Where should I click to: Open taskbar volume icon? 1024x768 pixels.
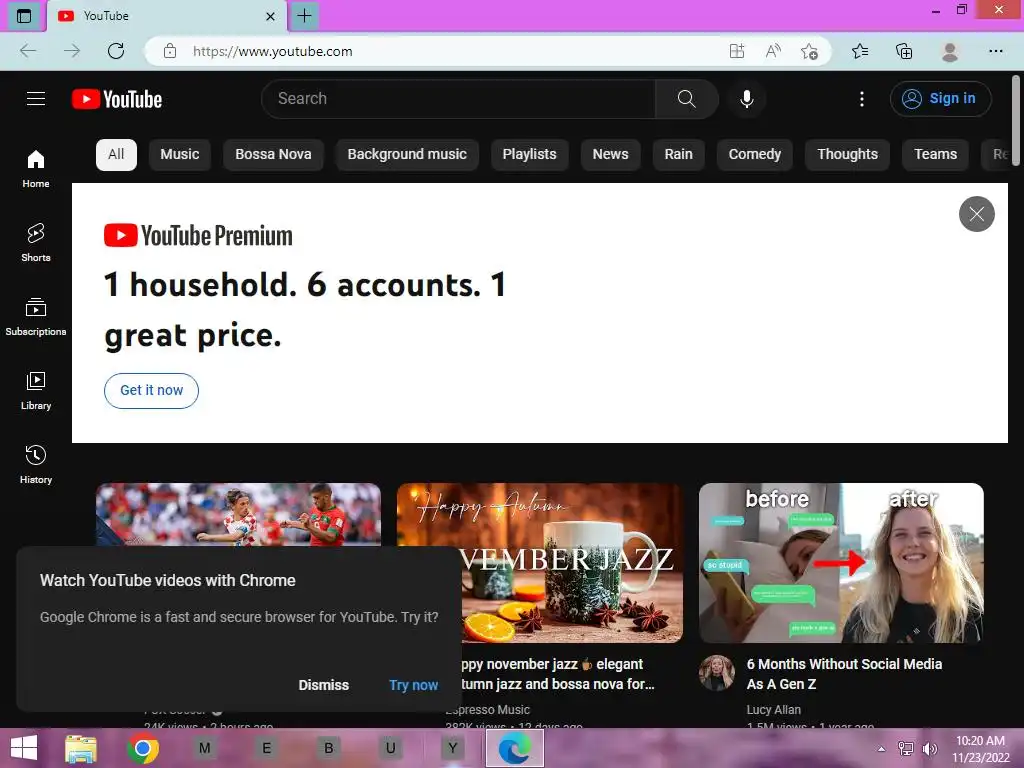[929, 749]
